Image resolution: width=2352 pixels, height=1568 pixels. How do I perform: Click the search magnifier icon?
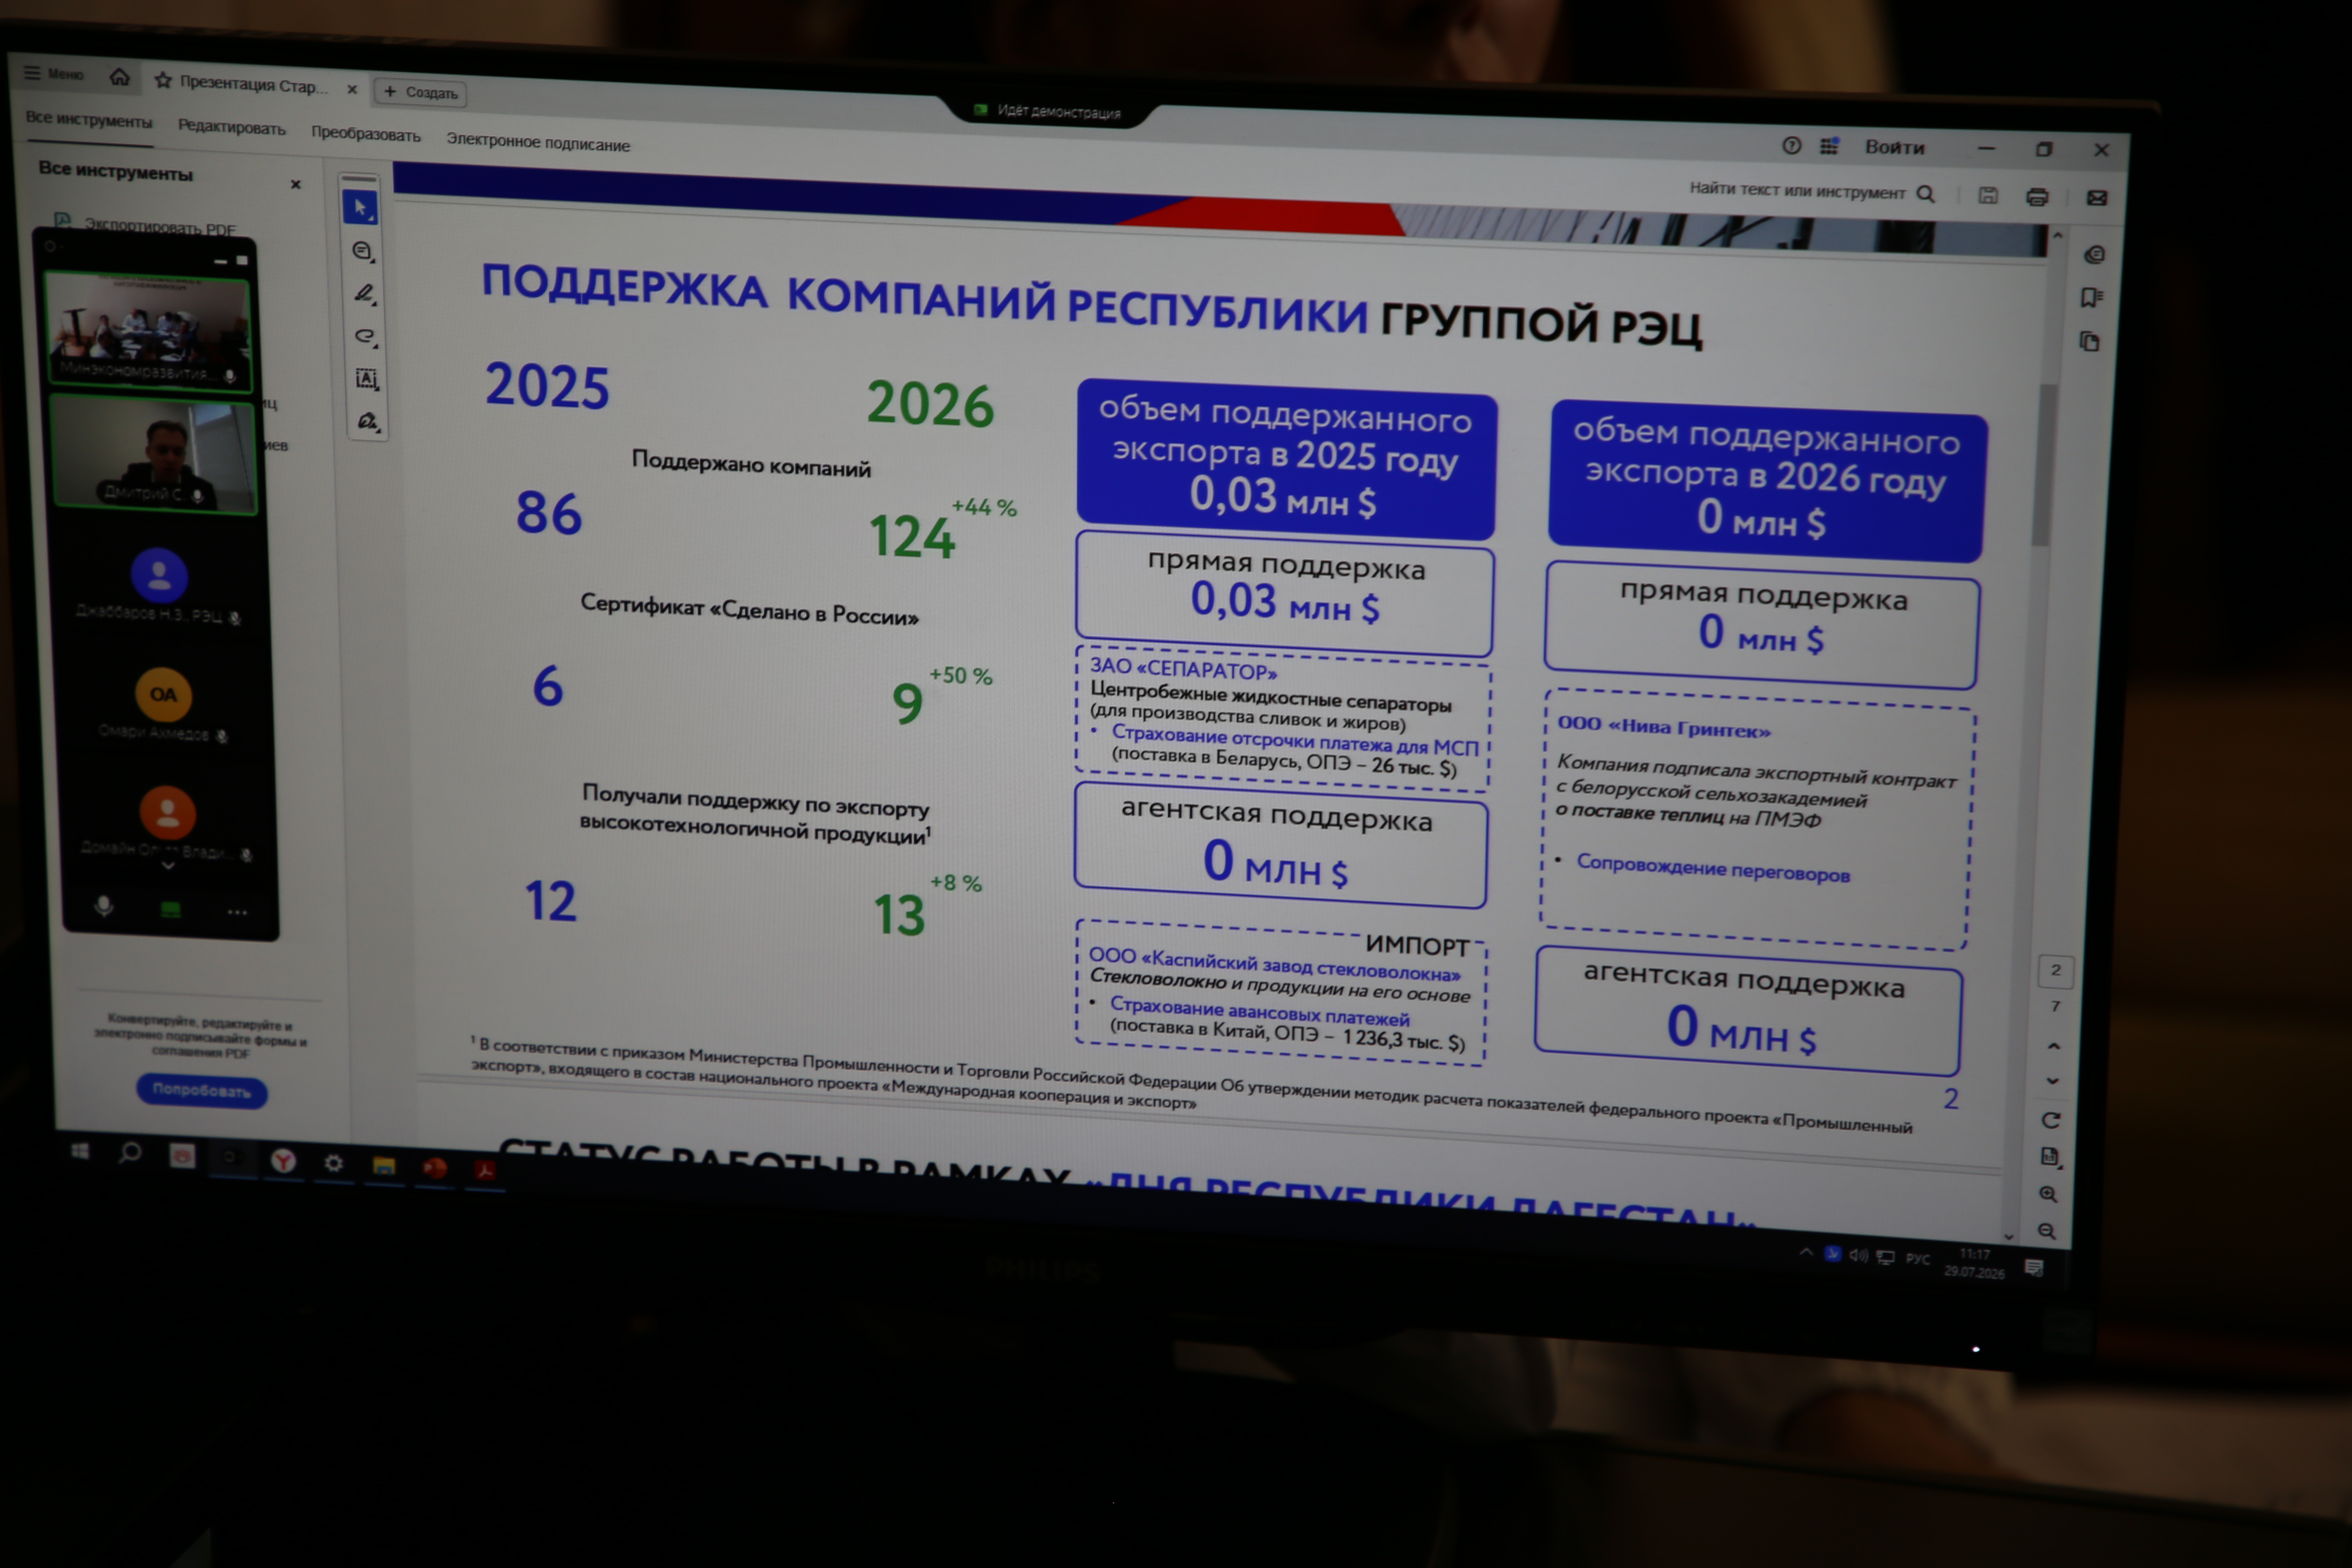pos(1925,194)
